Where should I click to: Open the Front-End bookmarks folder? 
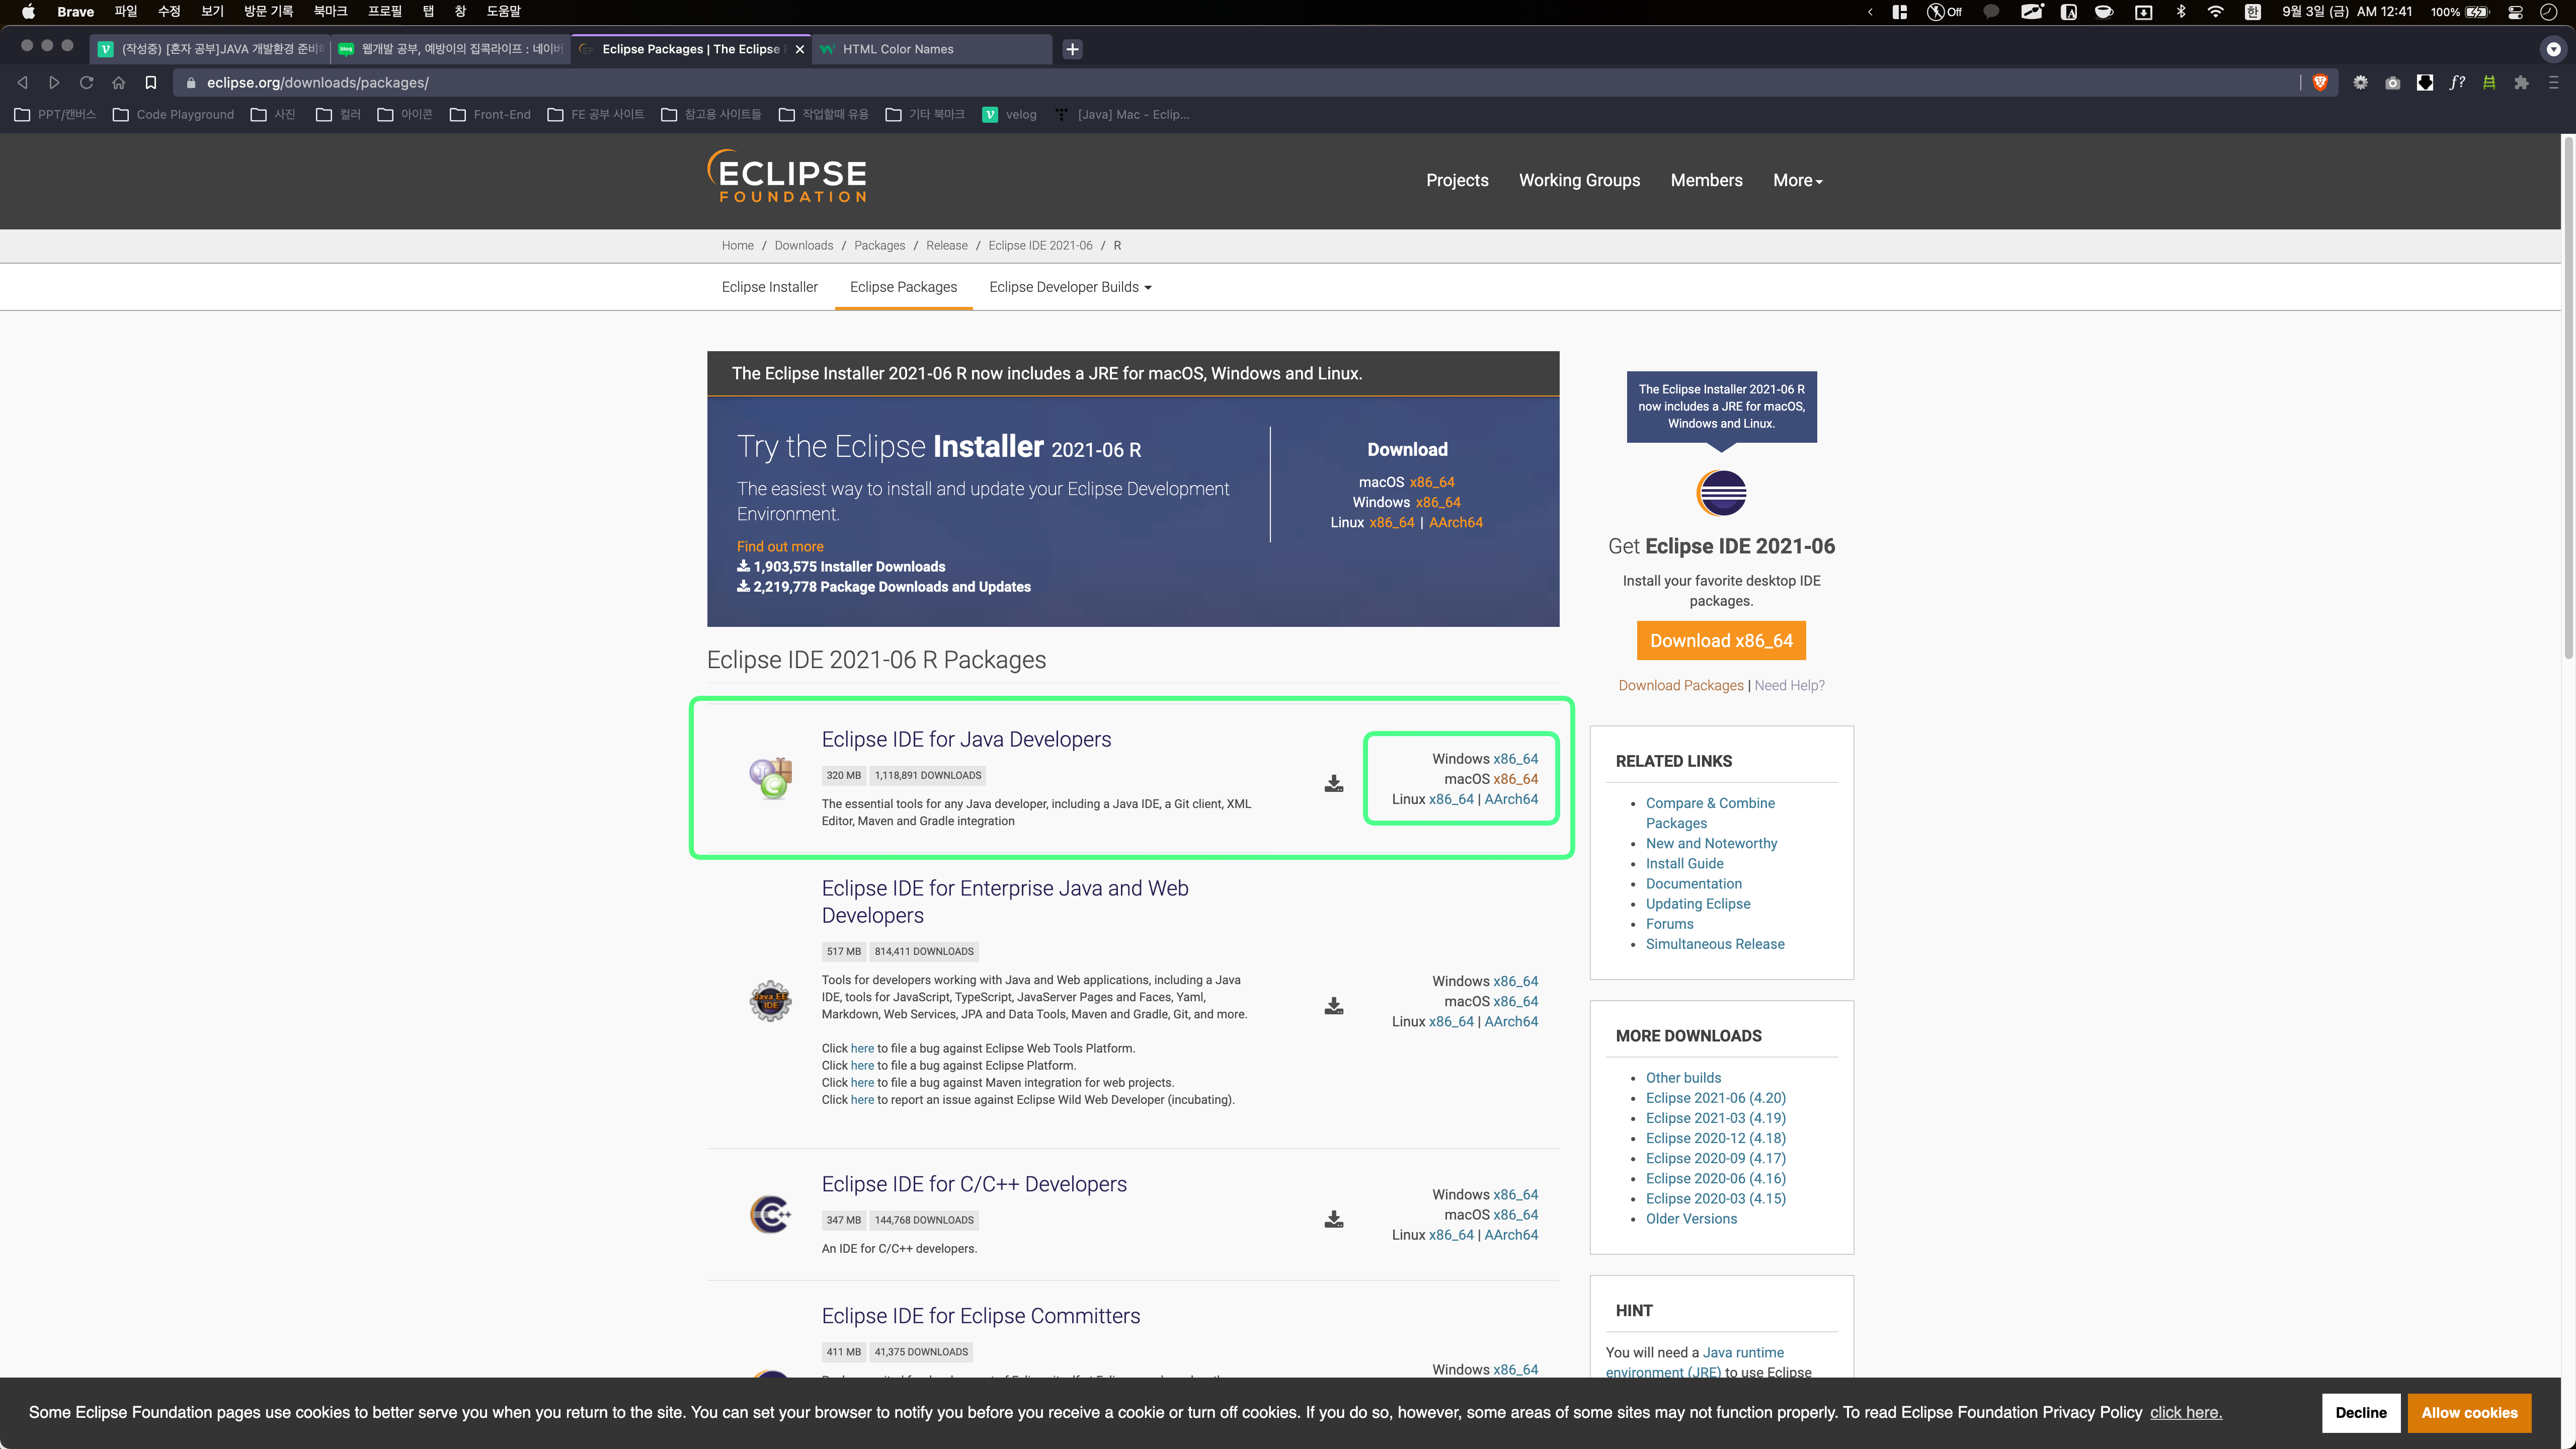490,115
